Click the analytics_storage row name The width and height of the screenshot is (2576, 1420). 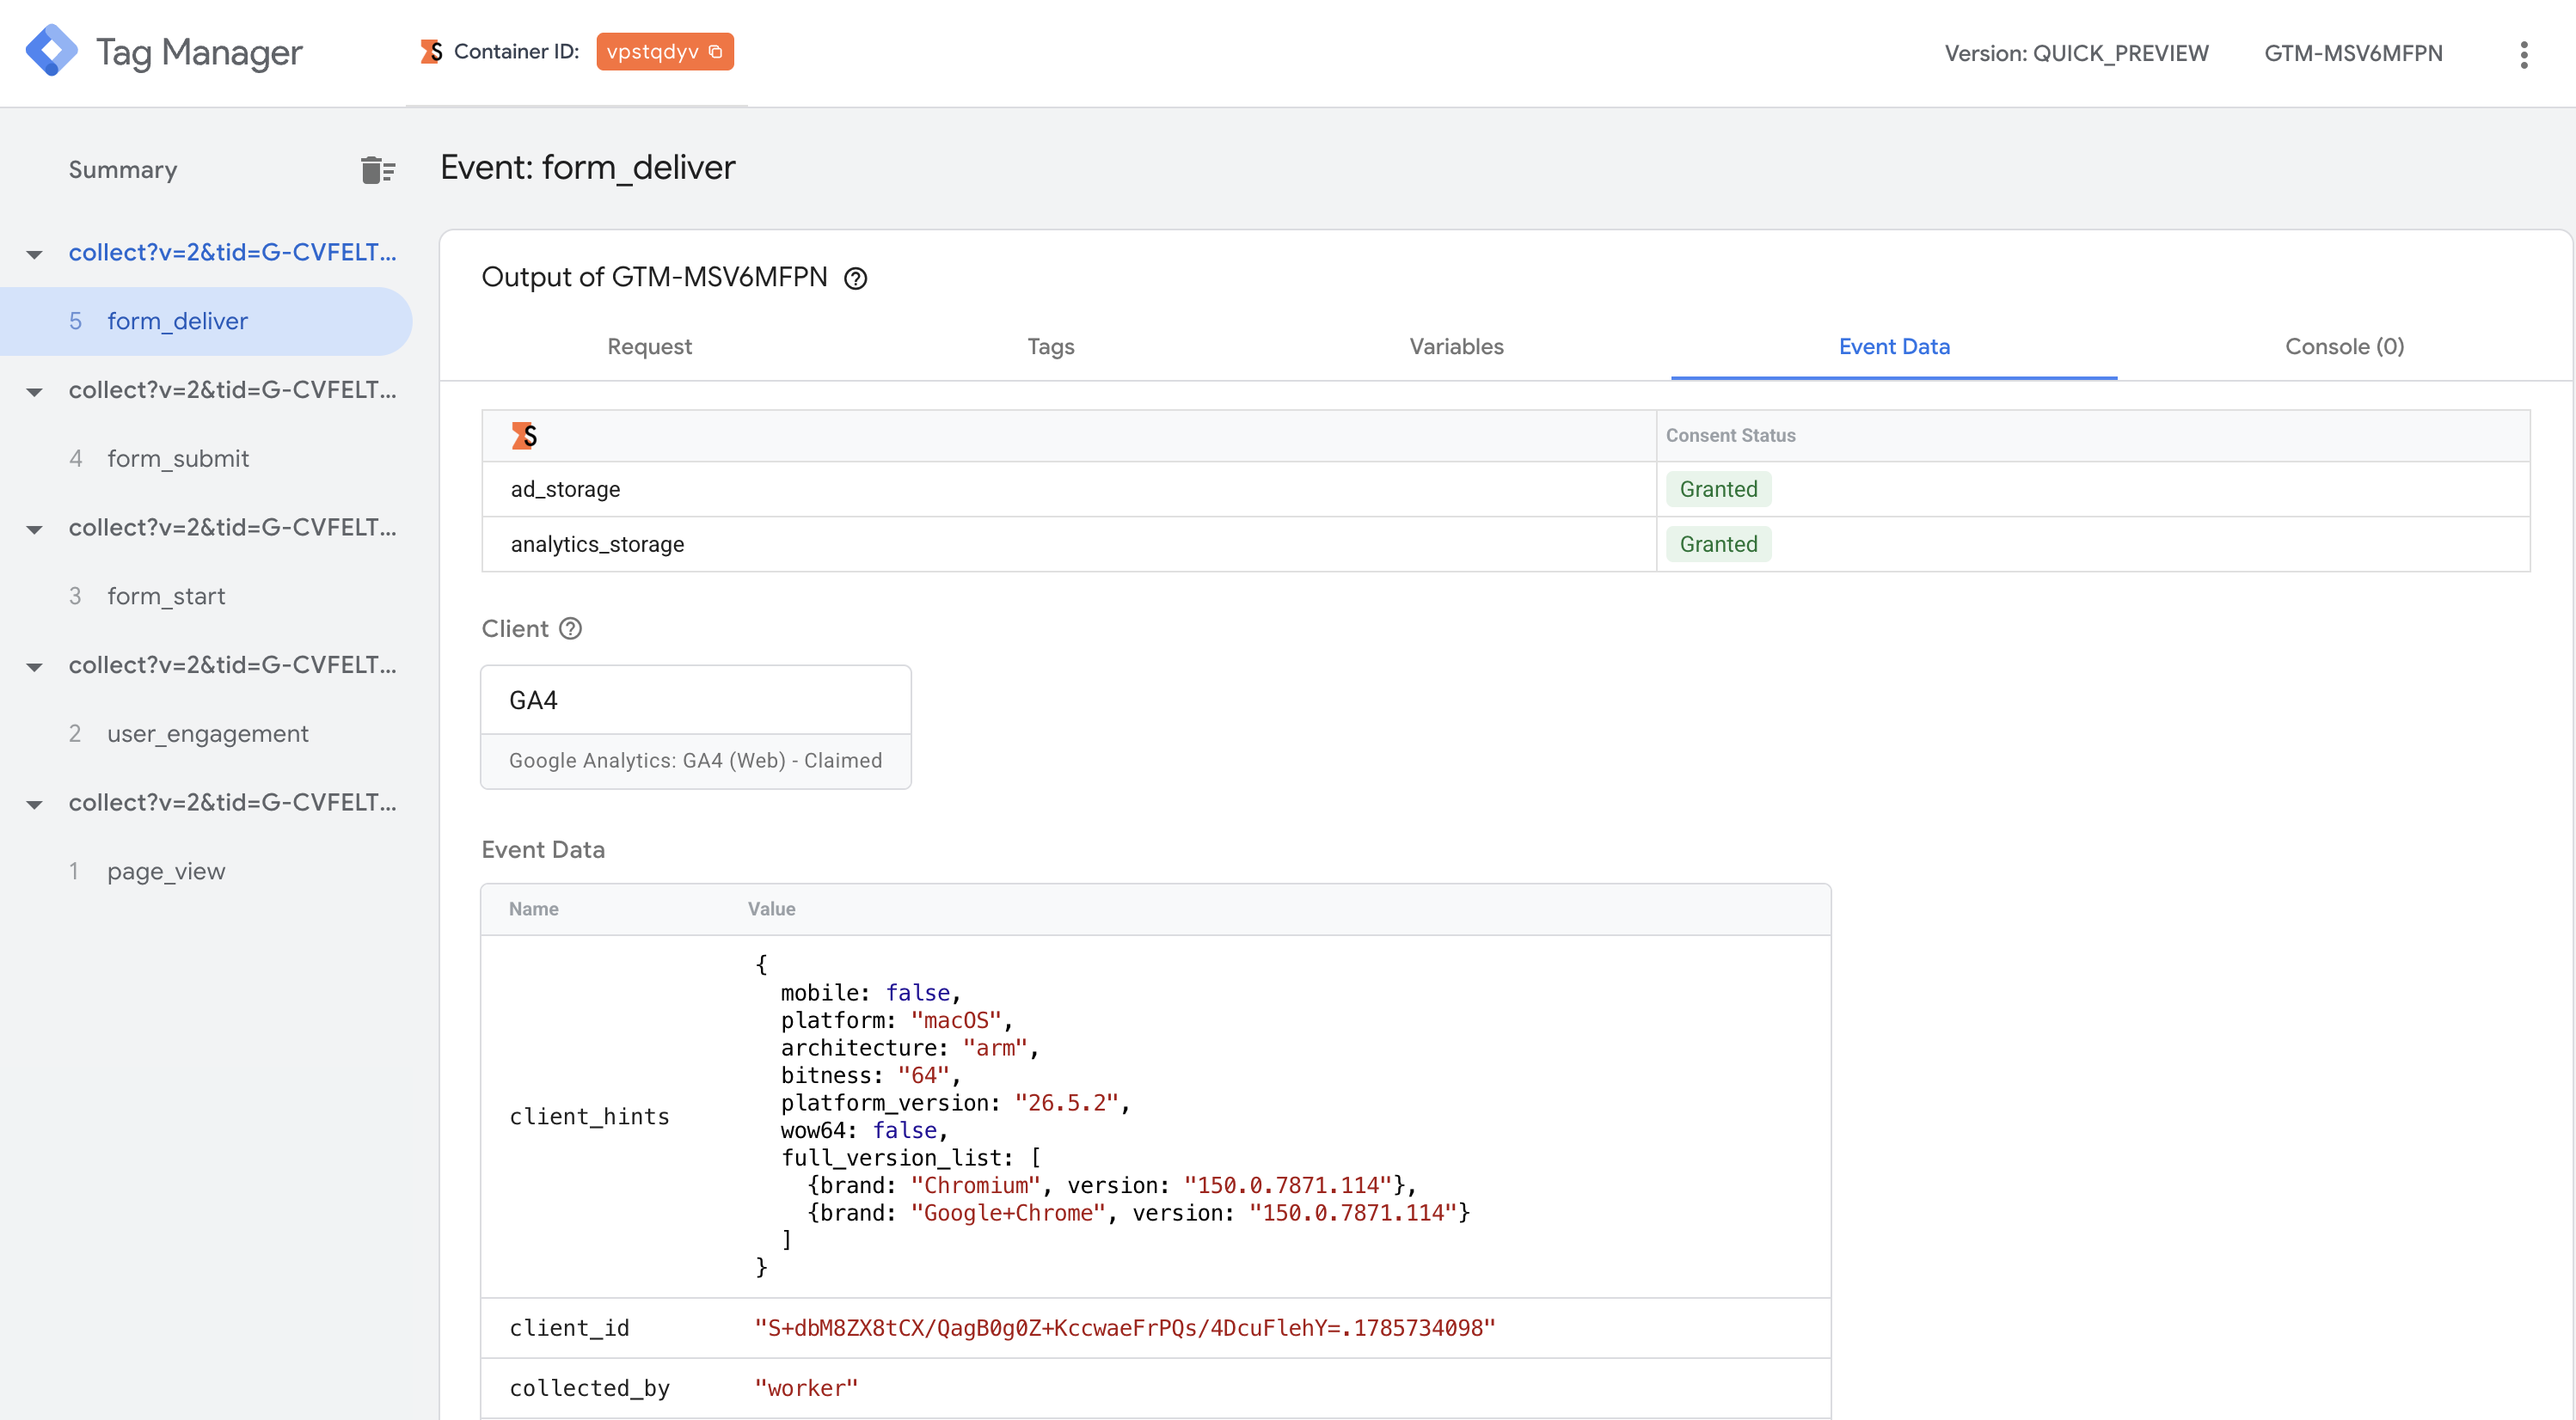point(597,544)
